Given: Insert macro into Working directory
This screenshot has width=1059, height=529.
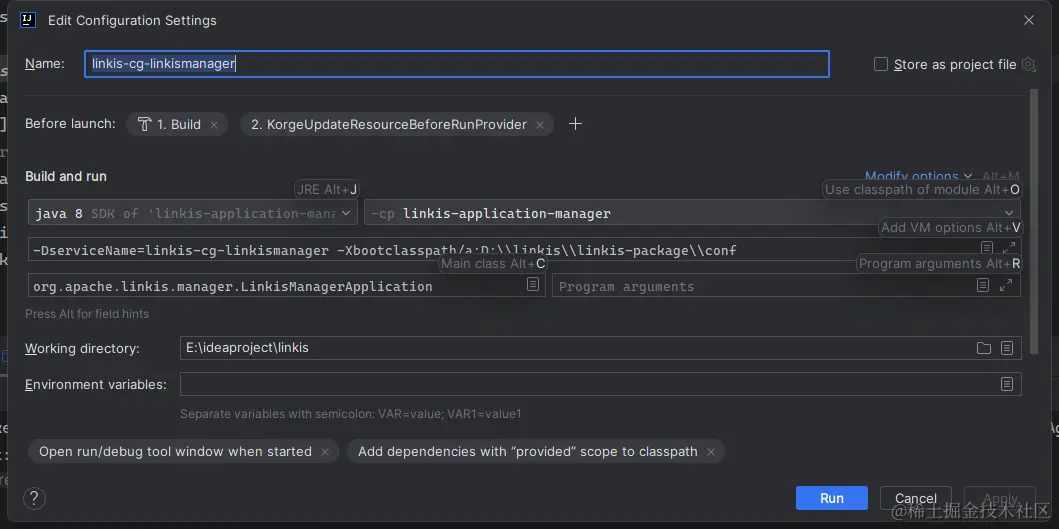Looking at the screenshot, I should click(1007, 348).
